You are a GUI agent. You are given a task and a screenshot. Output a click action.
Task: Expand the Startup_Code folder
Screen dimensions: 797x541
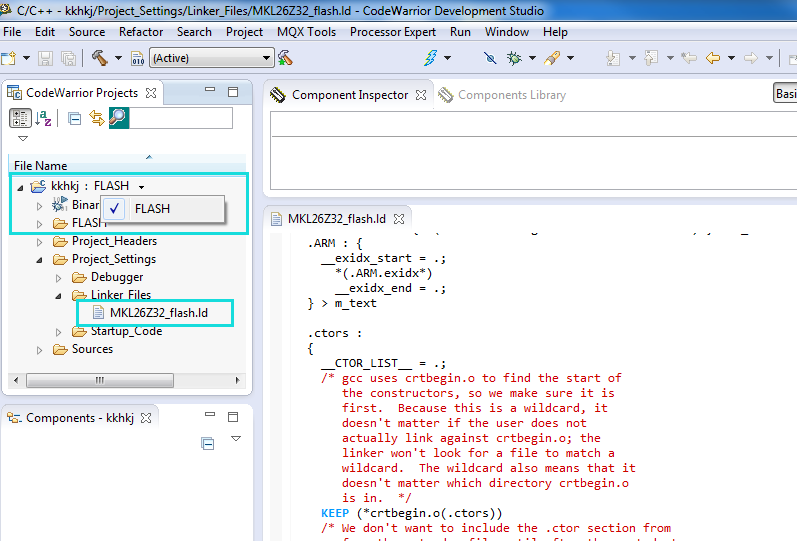point(58,332)
